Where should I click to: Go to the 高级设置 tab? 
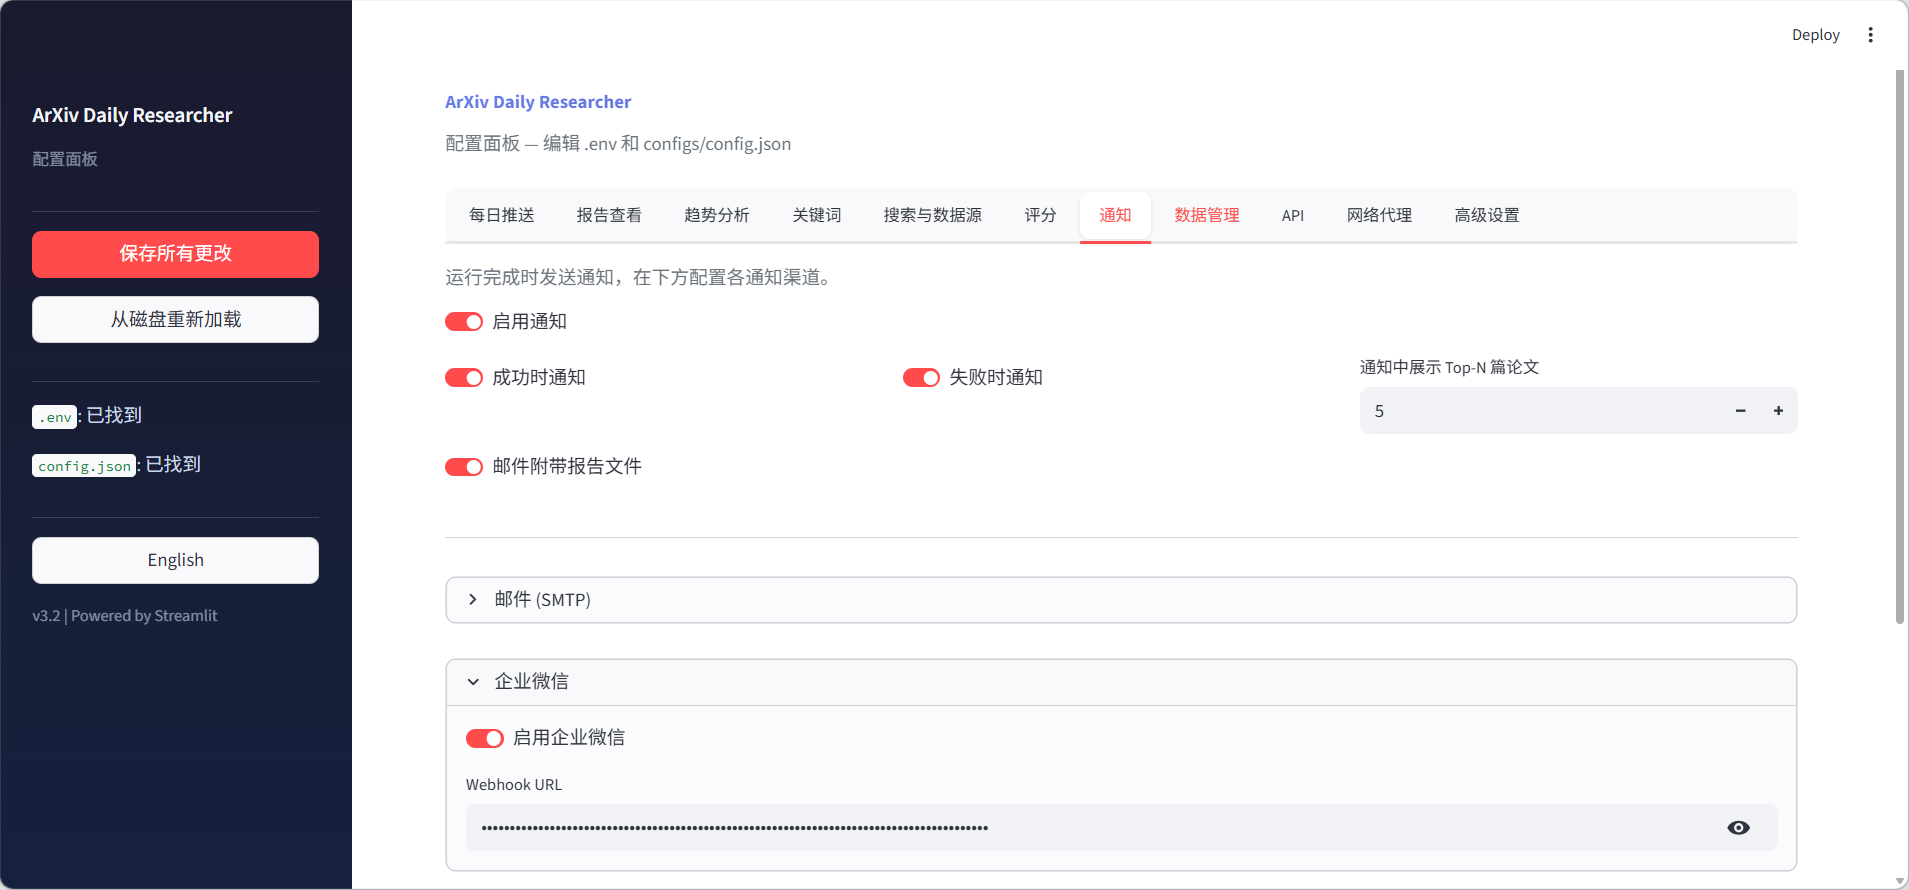pos(1487,215)
